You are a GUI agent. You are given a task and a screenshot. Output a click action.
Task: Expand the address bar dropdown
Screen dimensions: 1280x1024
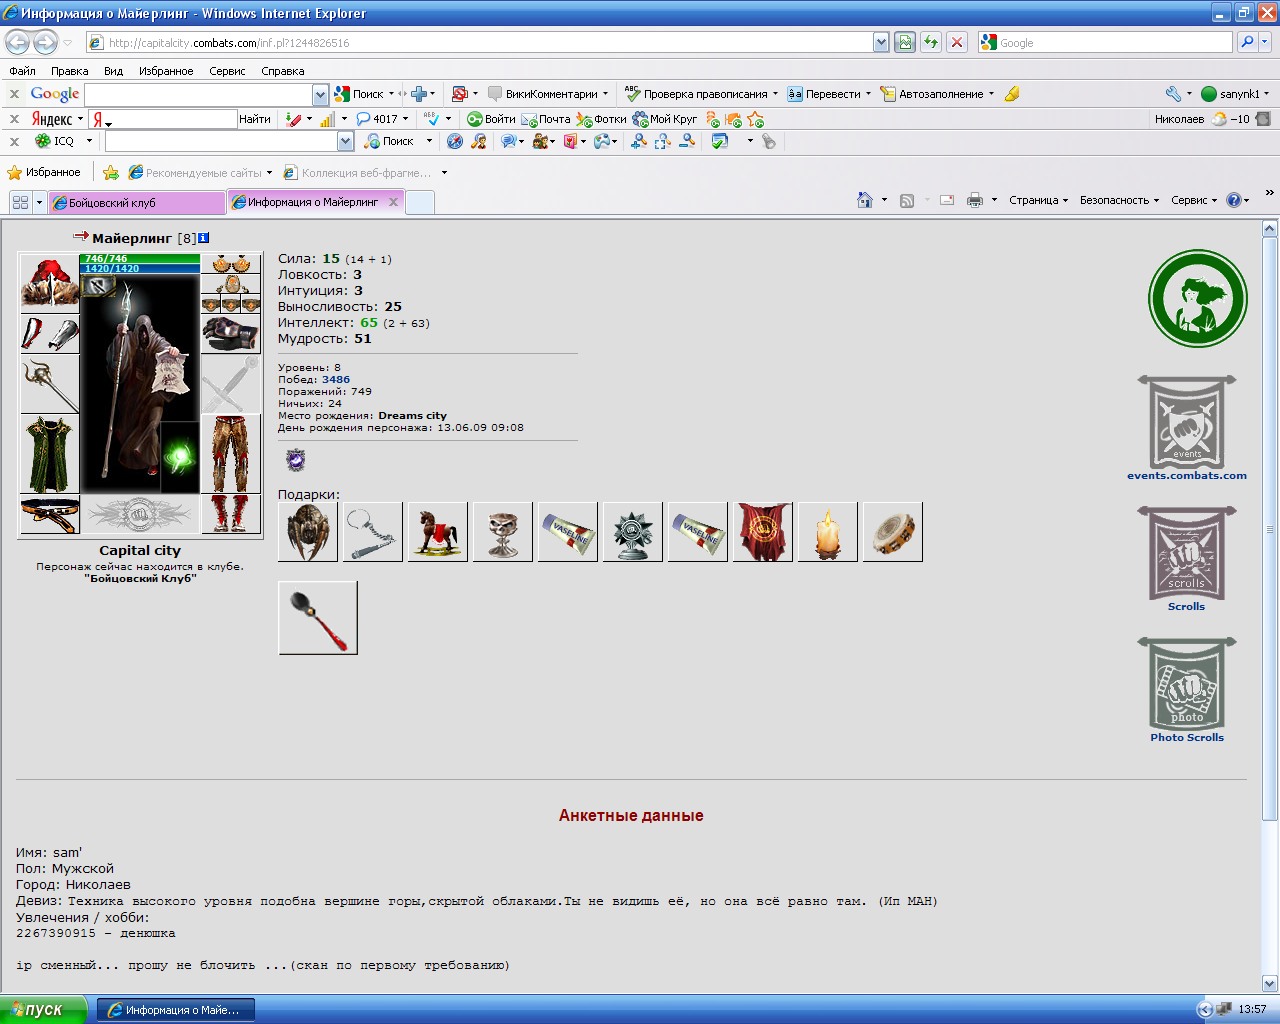point(881,42)
